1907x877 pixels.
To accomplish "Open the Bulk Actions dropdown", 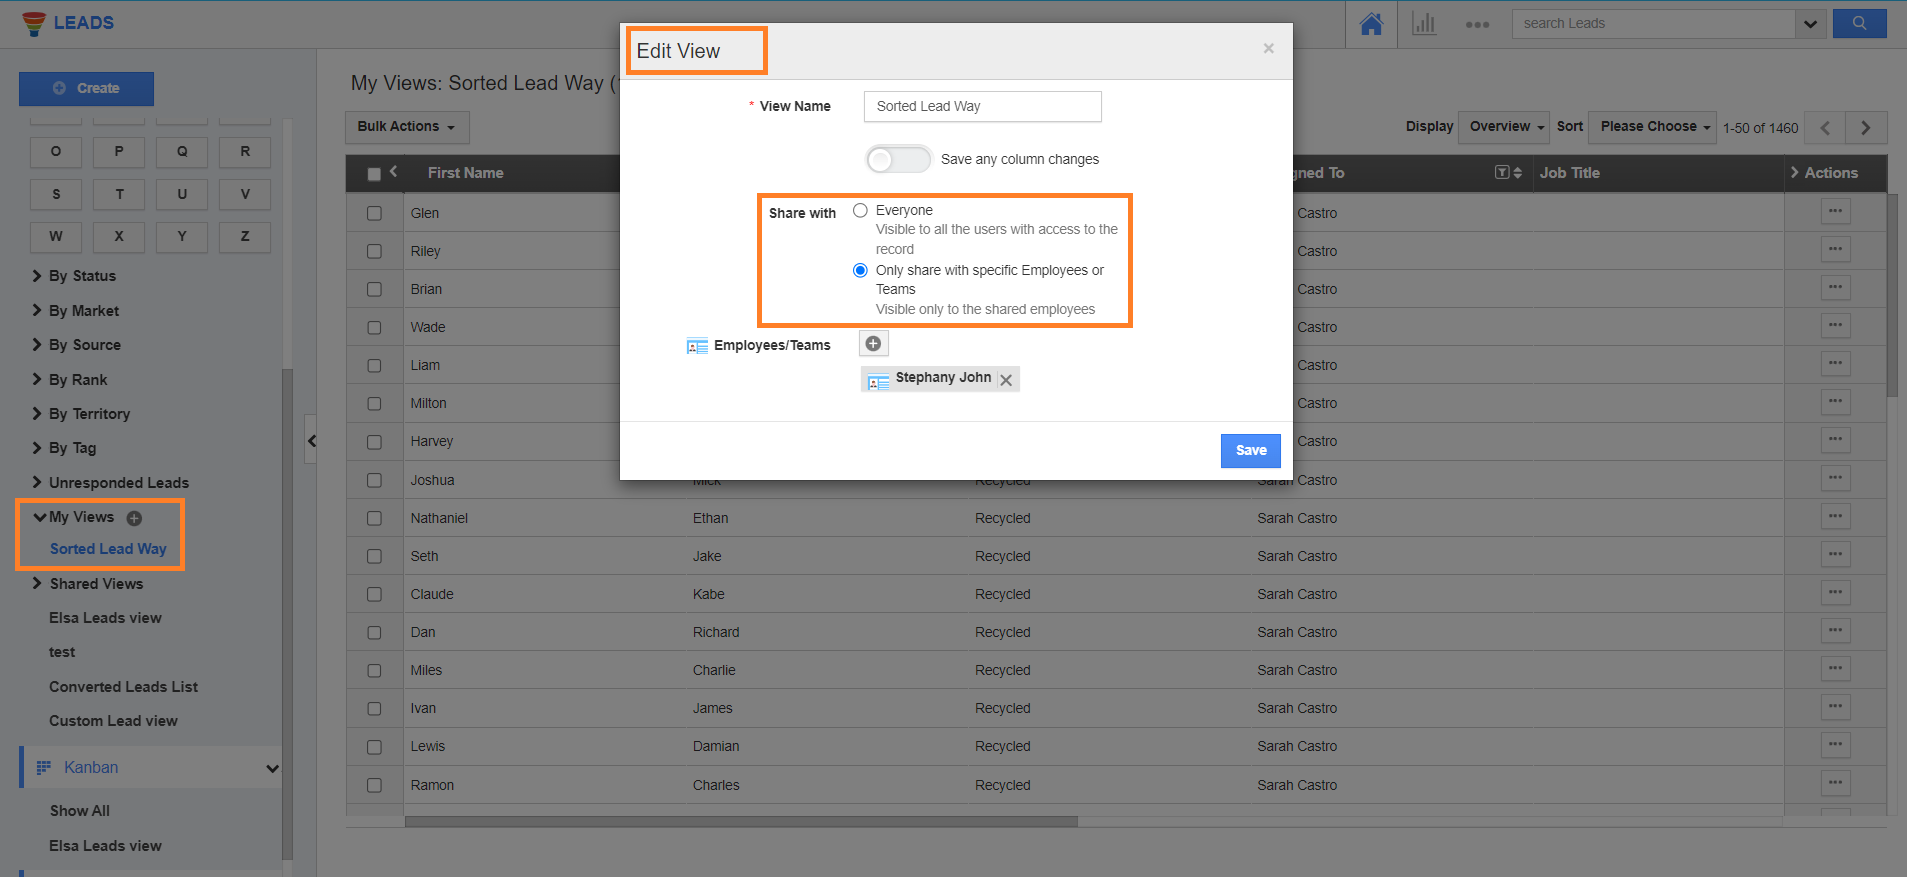I will click(407, 127).
